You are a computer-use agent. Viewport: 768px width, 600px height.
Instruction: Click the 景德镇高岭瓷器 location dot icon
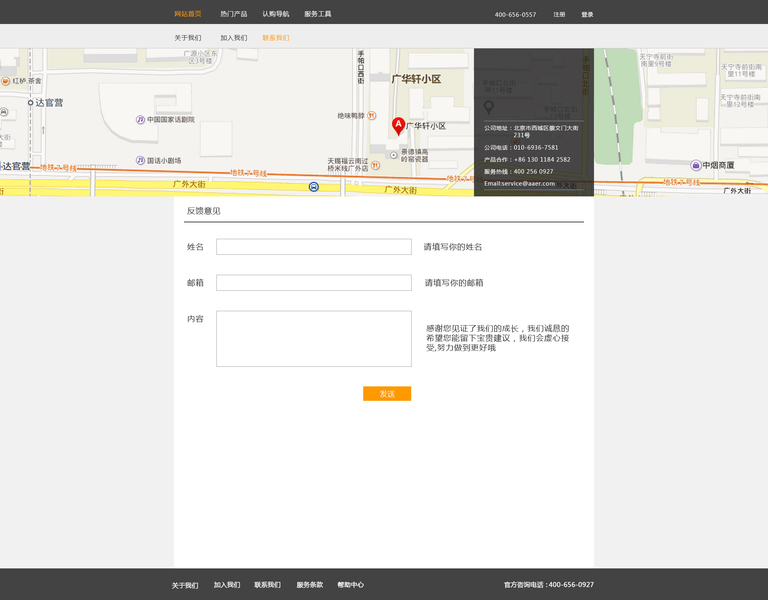pyautogui.click(x=393, y=155)
